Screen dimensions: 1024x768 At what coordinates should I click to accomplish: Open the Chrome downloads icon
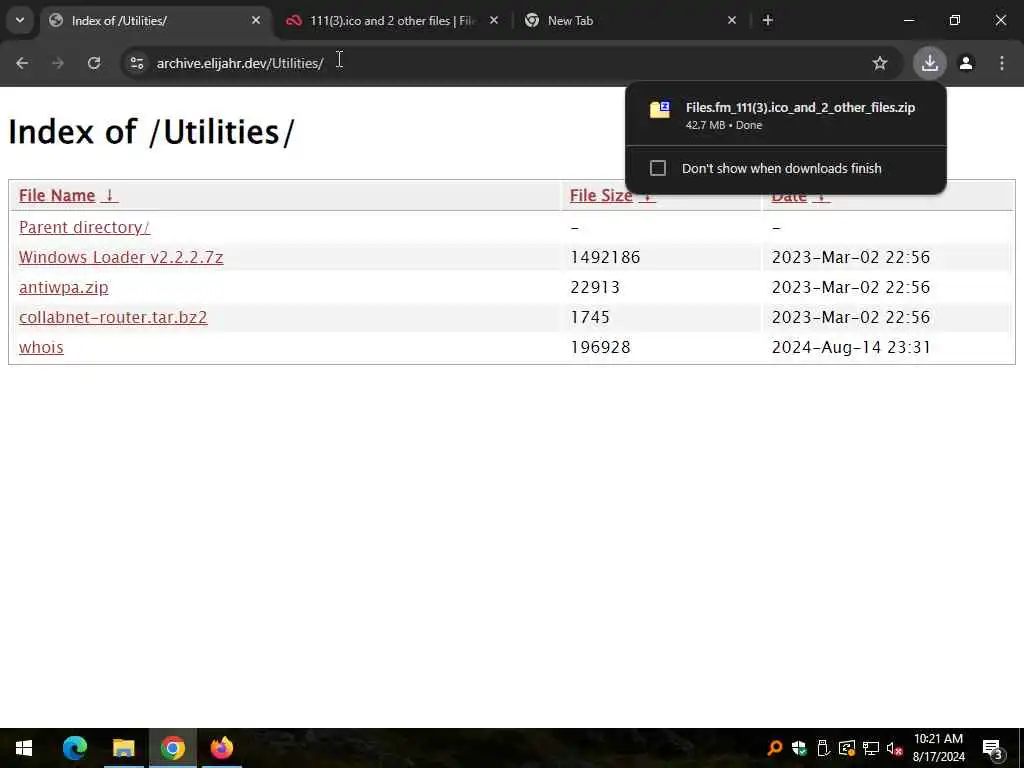(929, 63)
